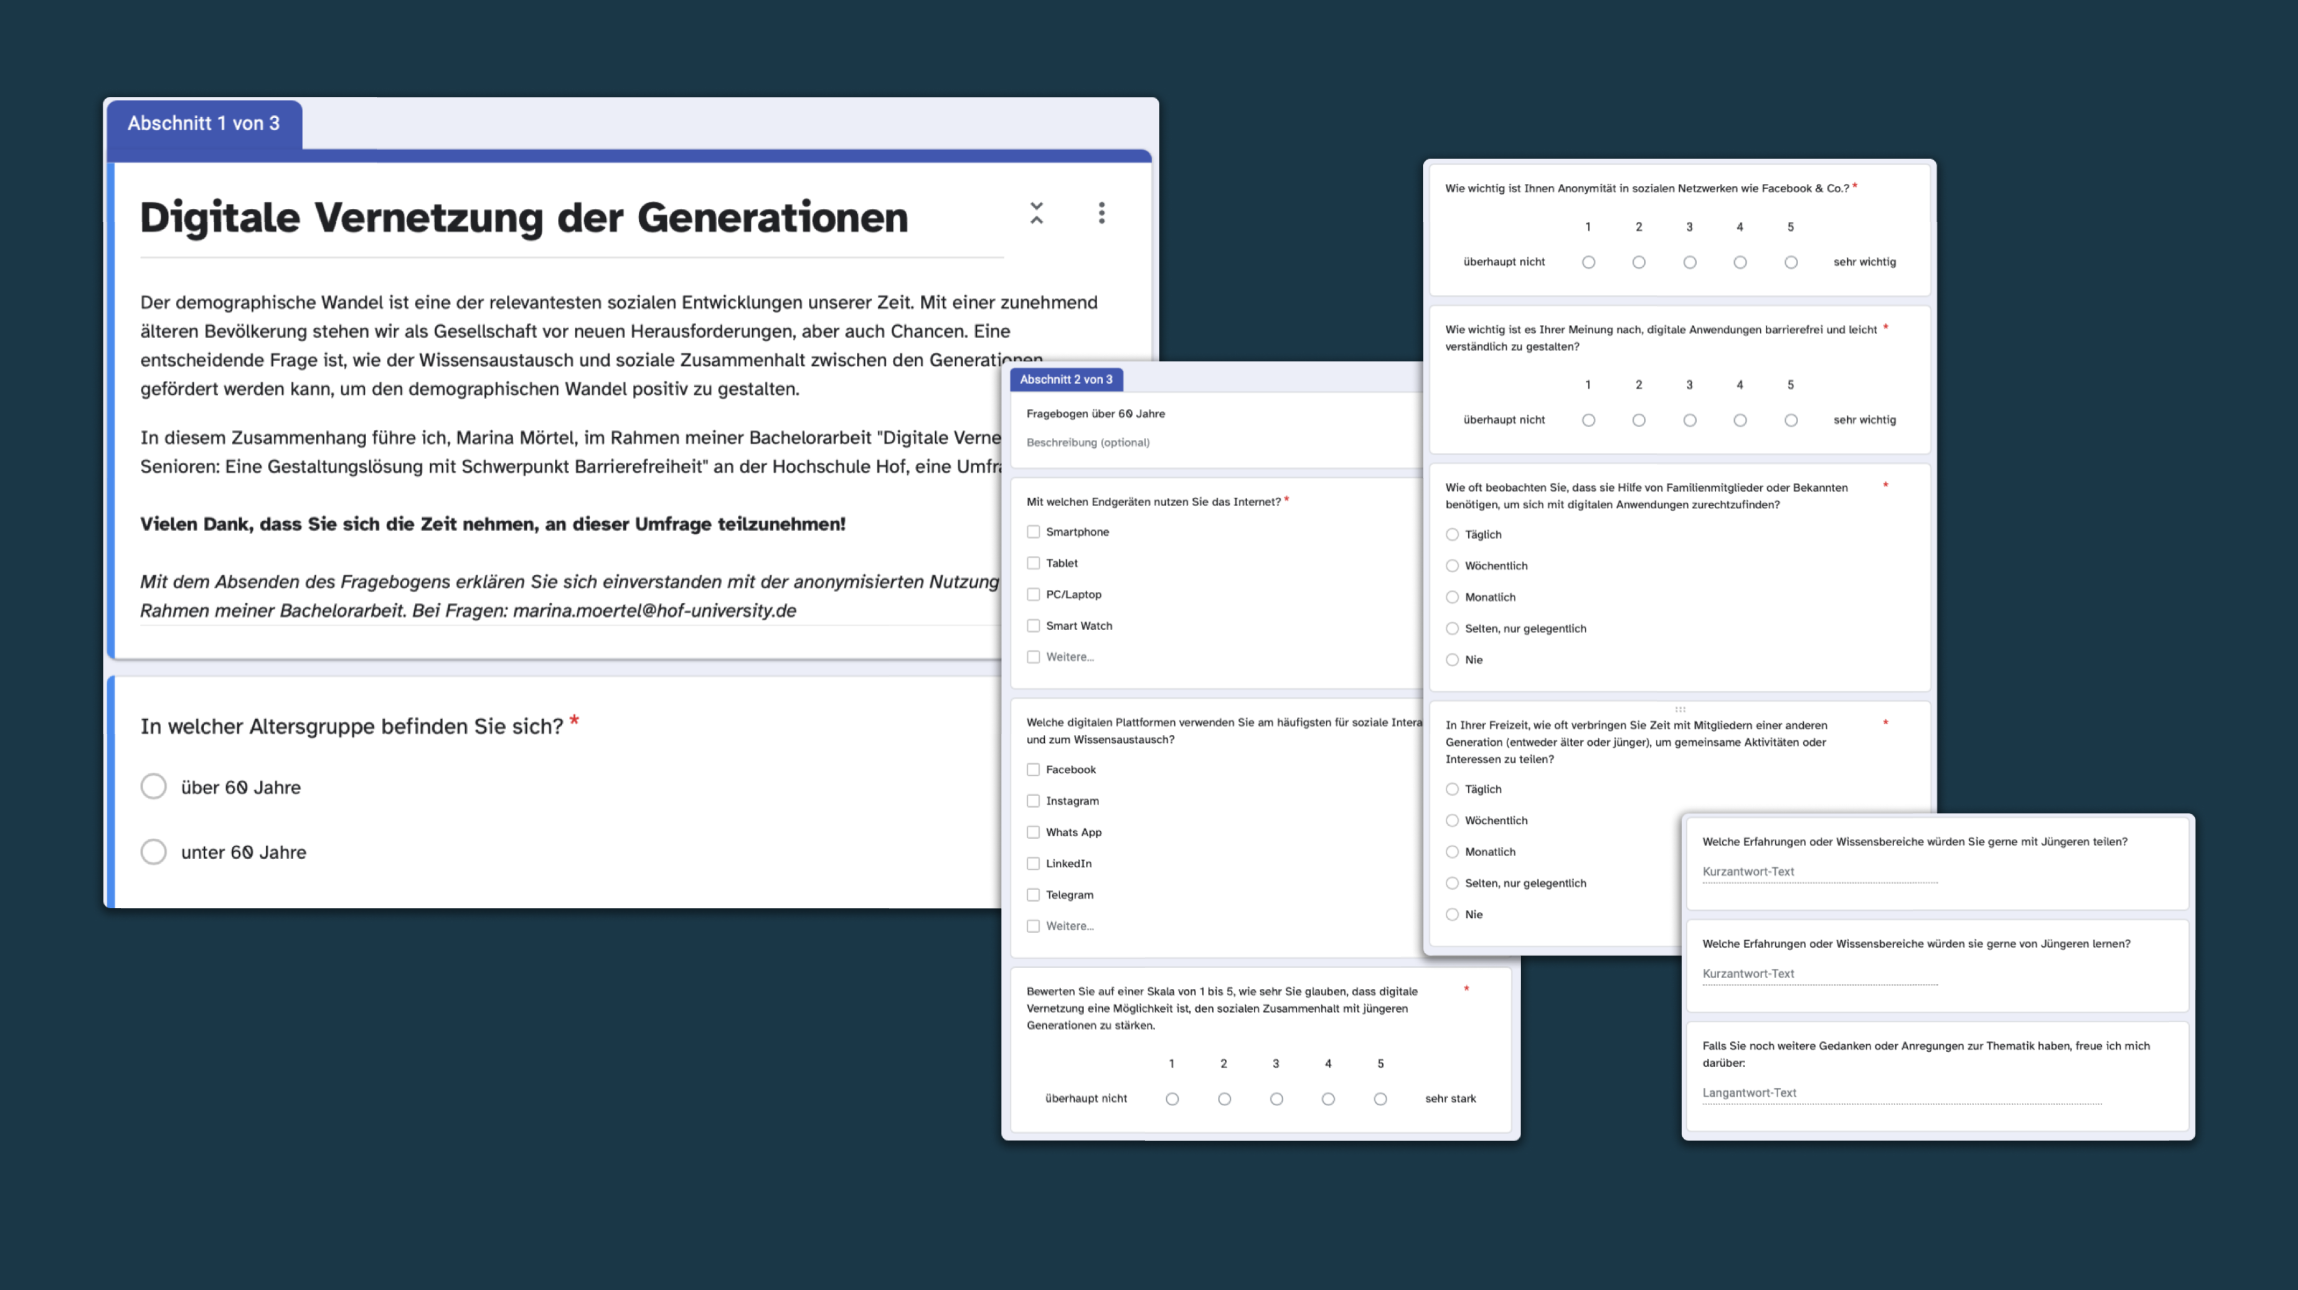Collapse the section with the chevron icon
Image resolution: width=2298 pixels, height=1290 pixels.
(1036, 213)
